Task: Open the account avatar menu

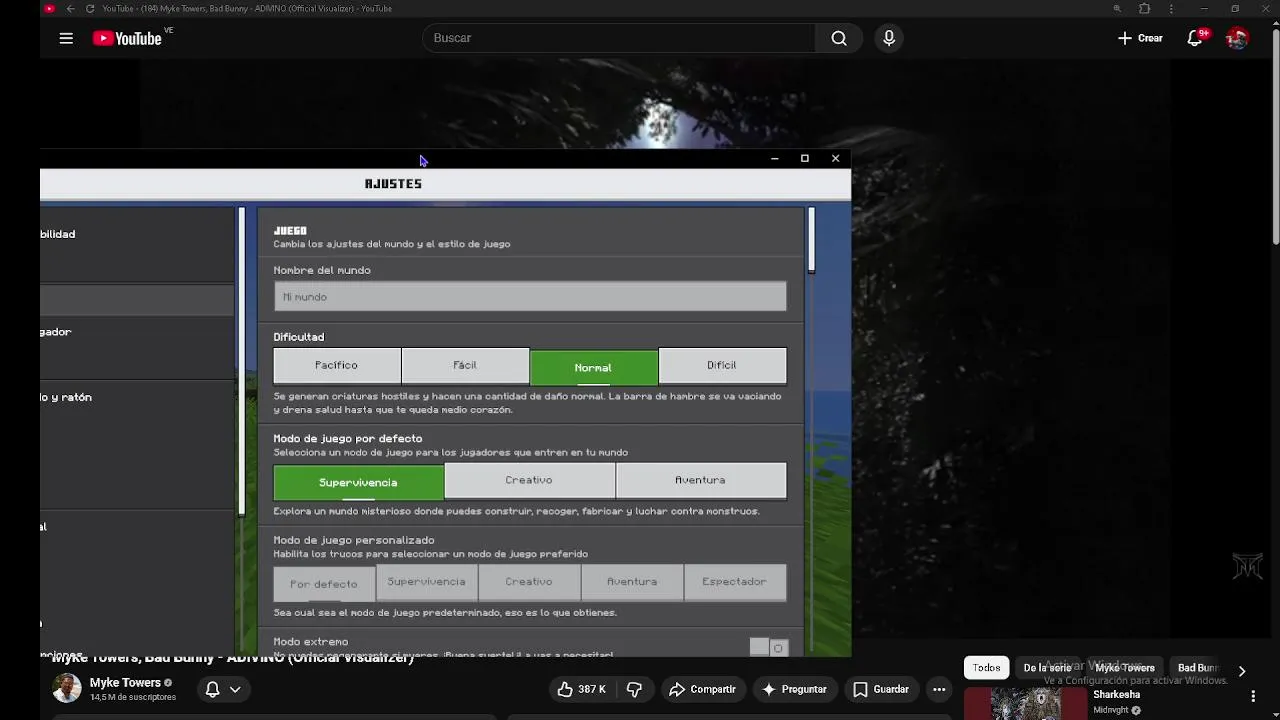Action: click(x=1237, y=38)
